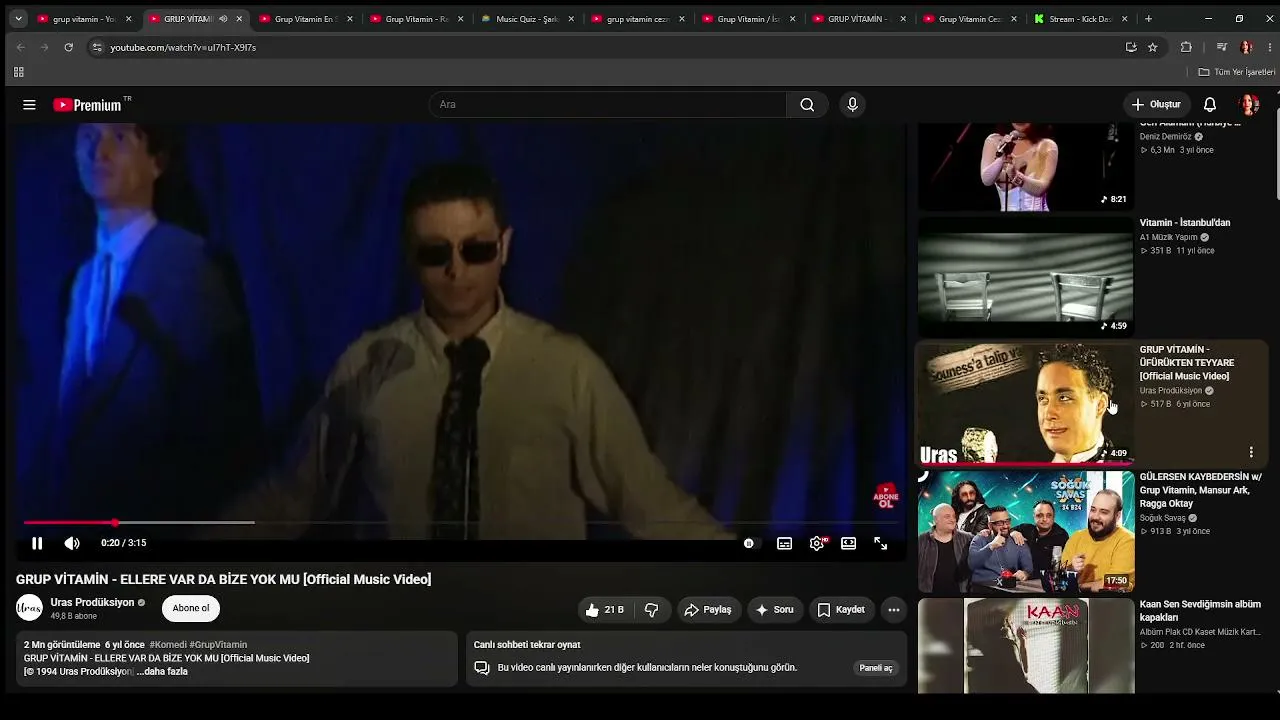Like the video with 21 B likes
Image resolution: width=1280 pixels, height=720 pixels.
[605, 610]
